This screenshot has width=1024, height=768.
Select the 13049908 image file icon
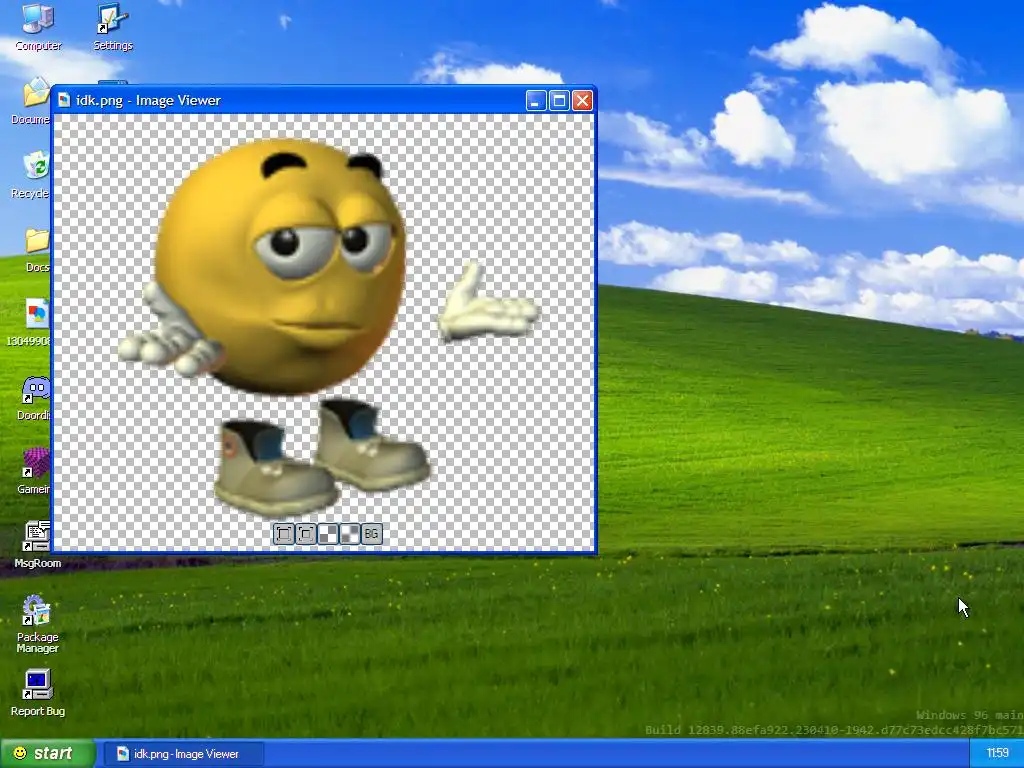coord(29,323)
